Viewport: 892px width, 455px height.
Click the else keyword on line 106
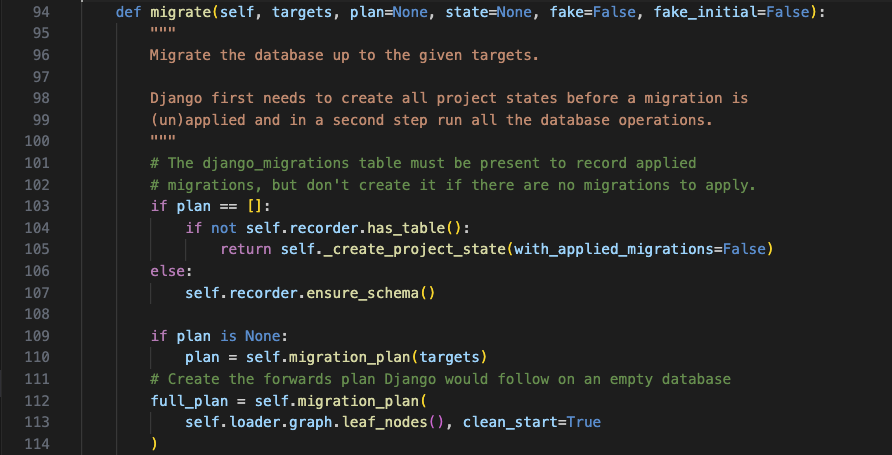coord(167,271)
